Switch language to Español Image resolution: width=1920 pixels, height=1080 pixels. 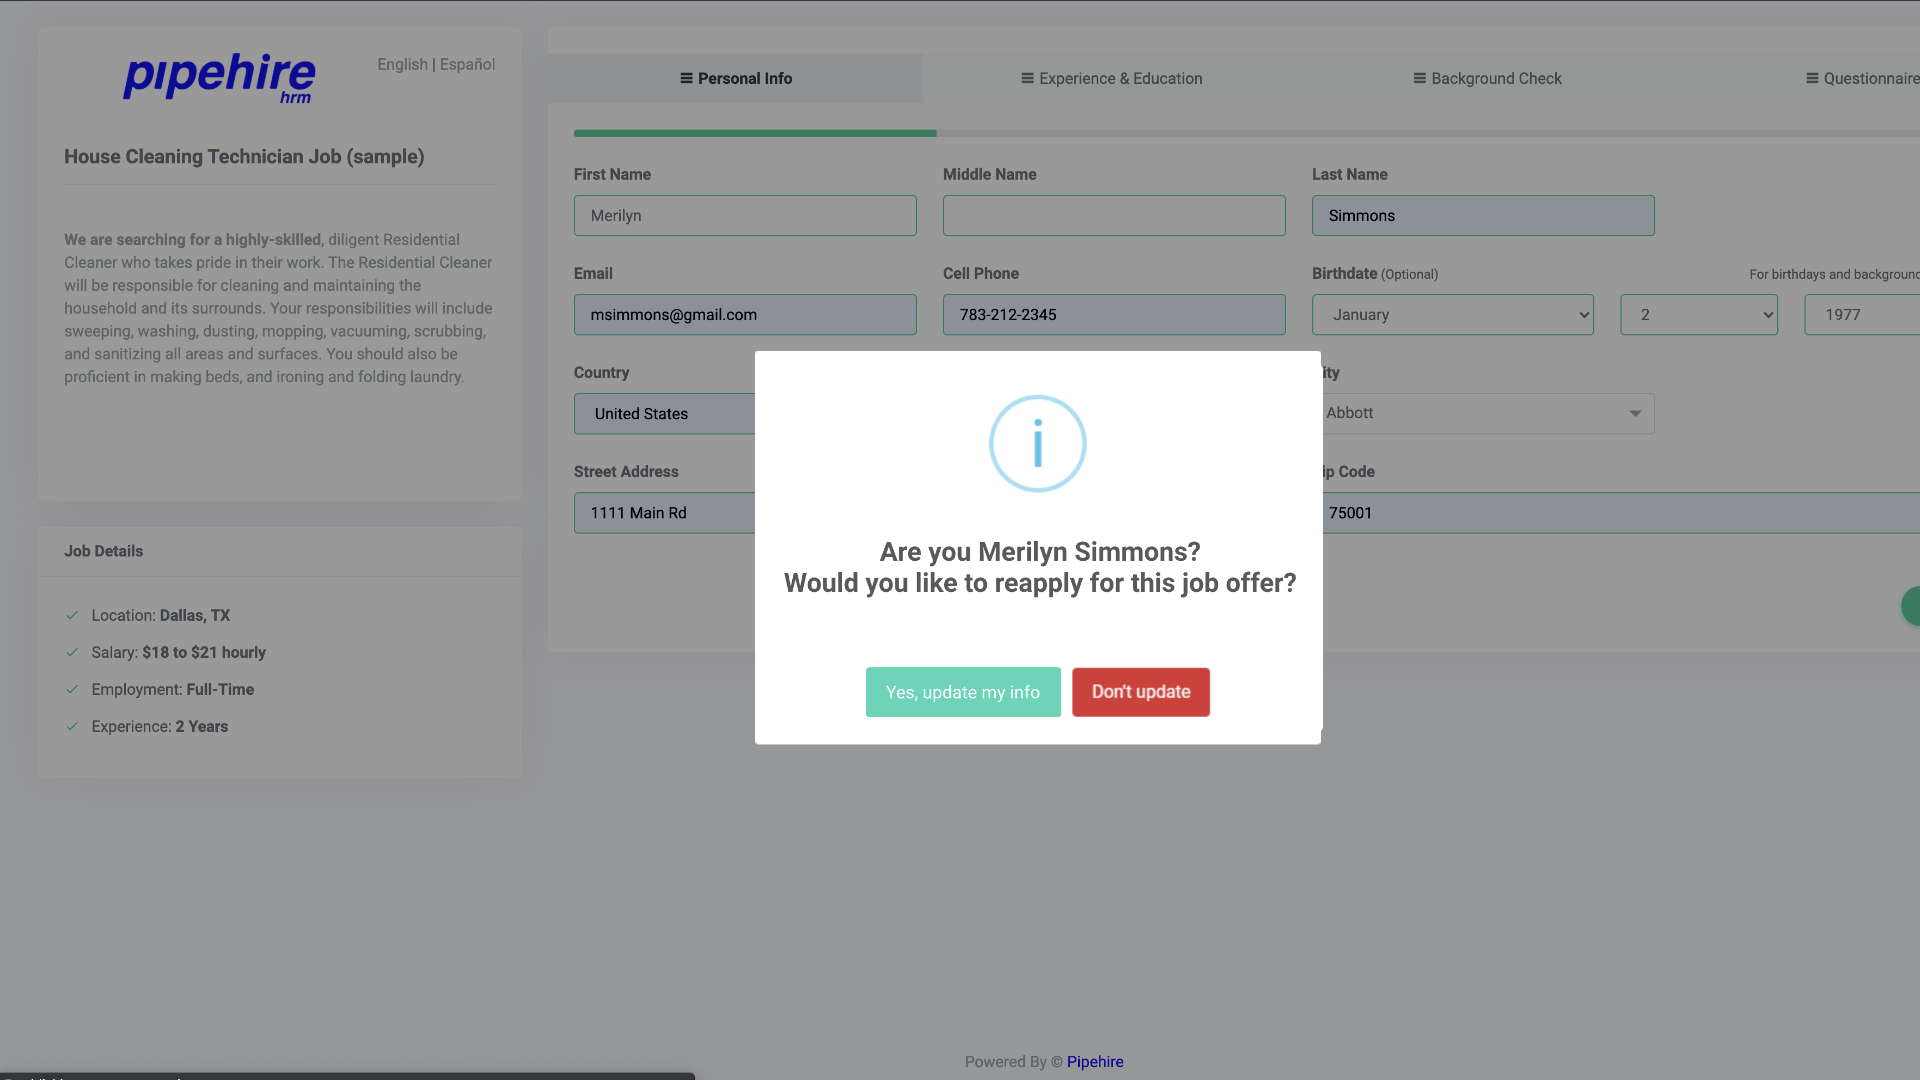pyautogui.click(x=467, y=64)
